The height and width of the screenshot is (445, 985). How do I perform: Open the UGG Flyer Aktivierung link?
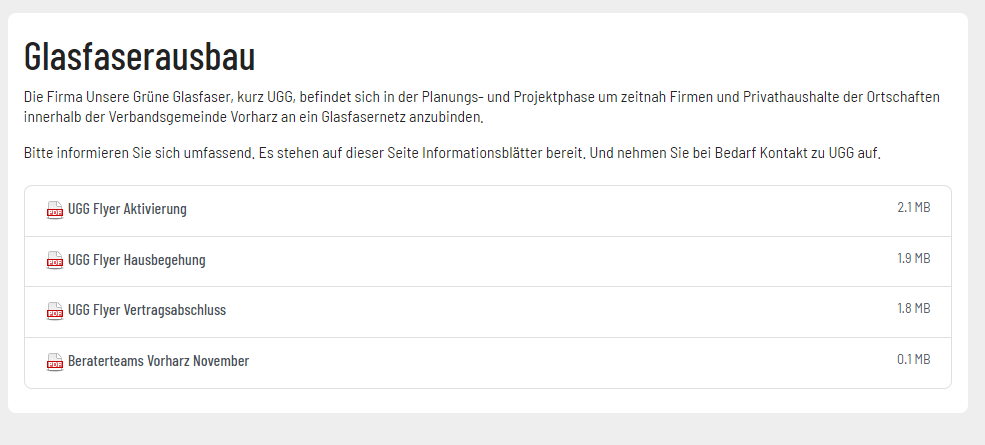[127, 210]
